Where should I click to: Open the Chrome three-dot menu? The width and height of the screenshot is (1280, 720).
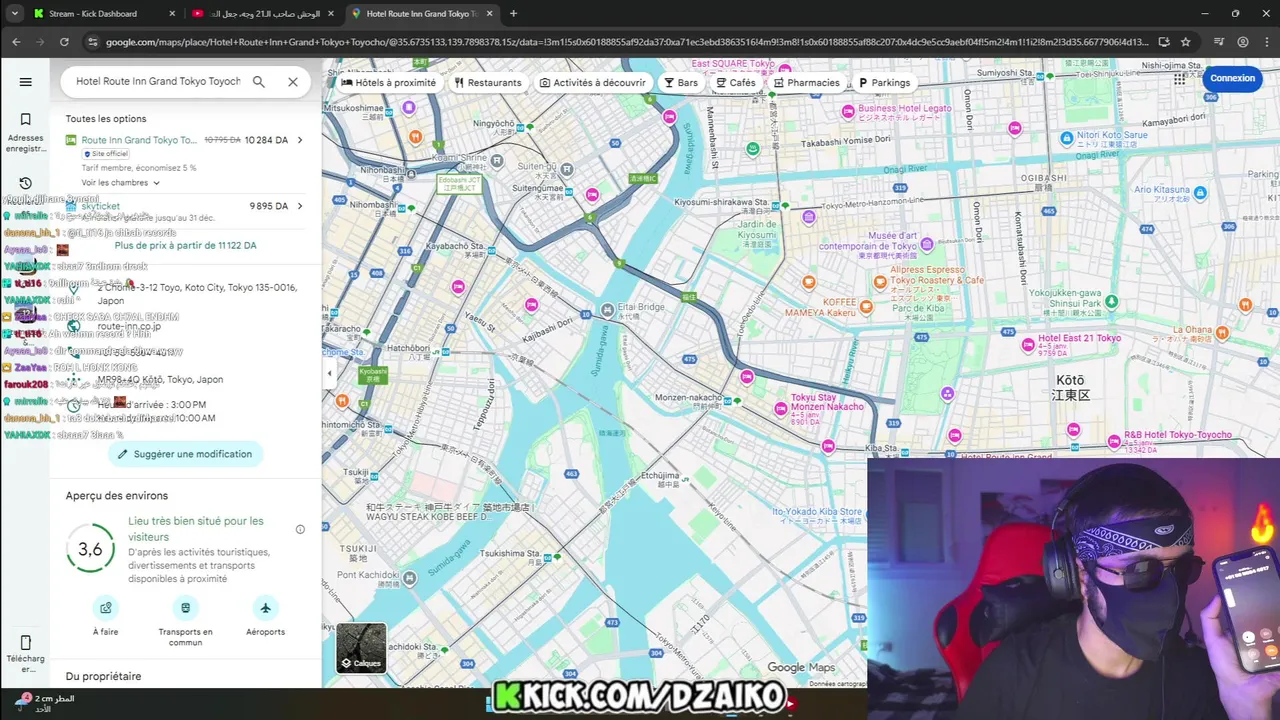tap(1266, 42)
